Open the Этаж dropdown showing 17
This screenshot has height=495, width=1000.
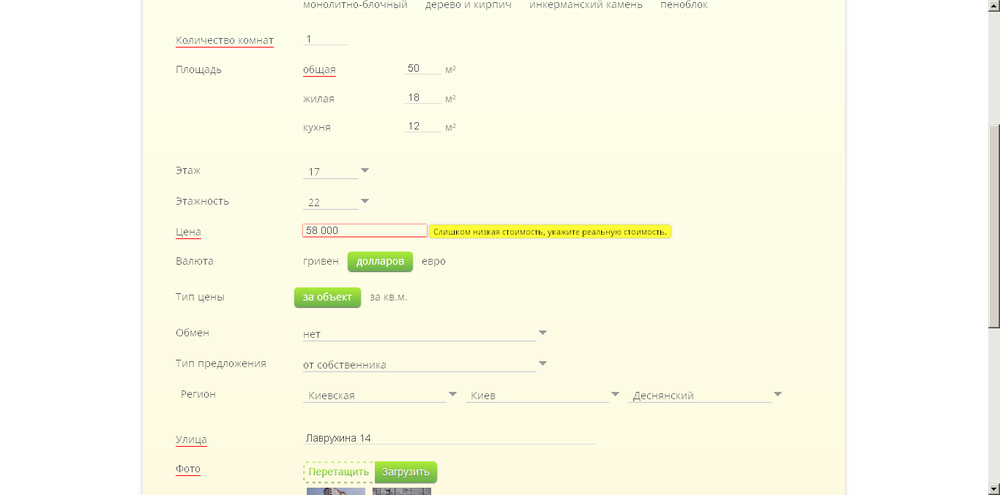pos(336,172)
